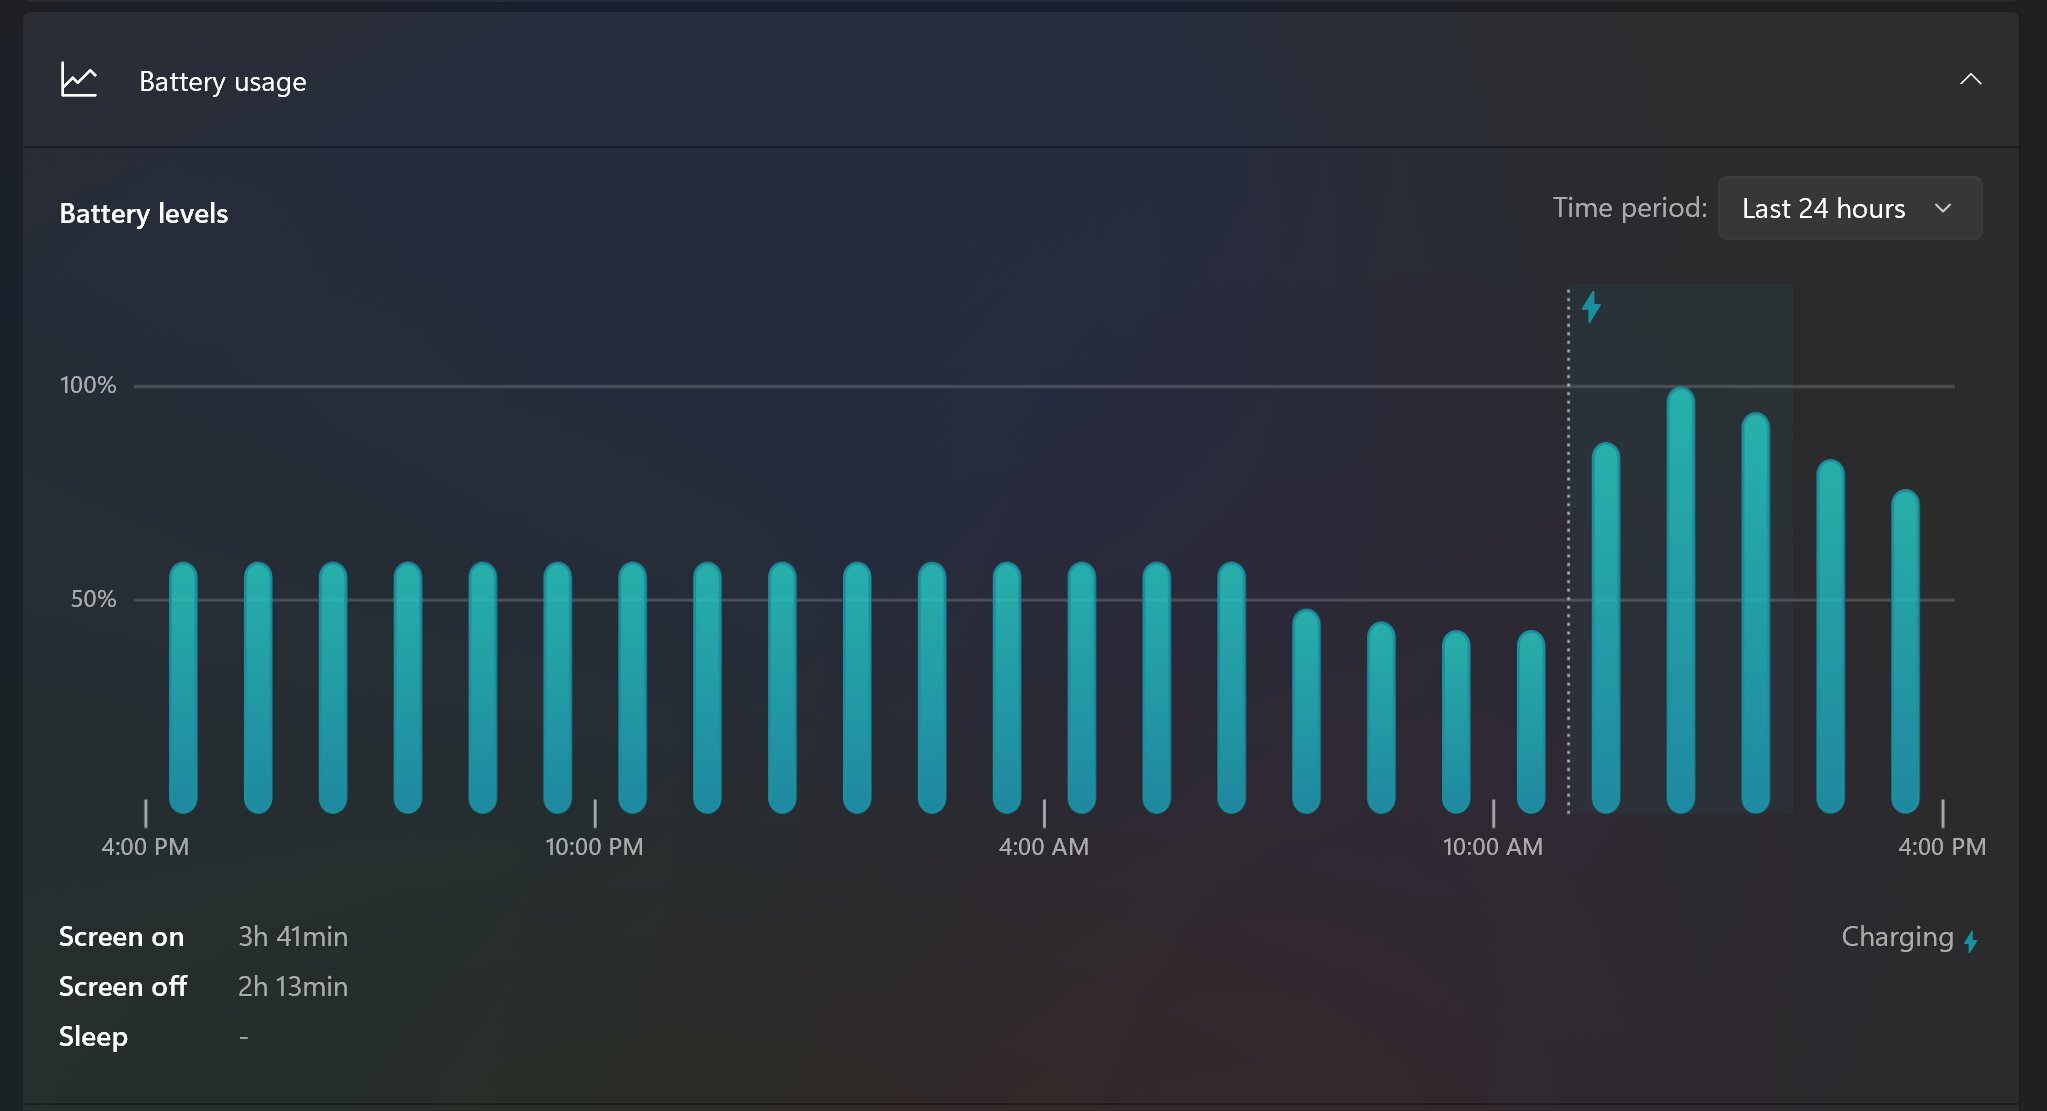Select the battery bar right after 10:00 PM
This screenshot has height=1111, width=2047.
[x=632, y=687]
